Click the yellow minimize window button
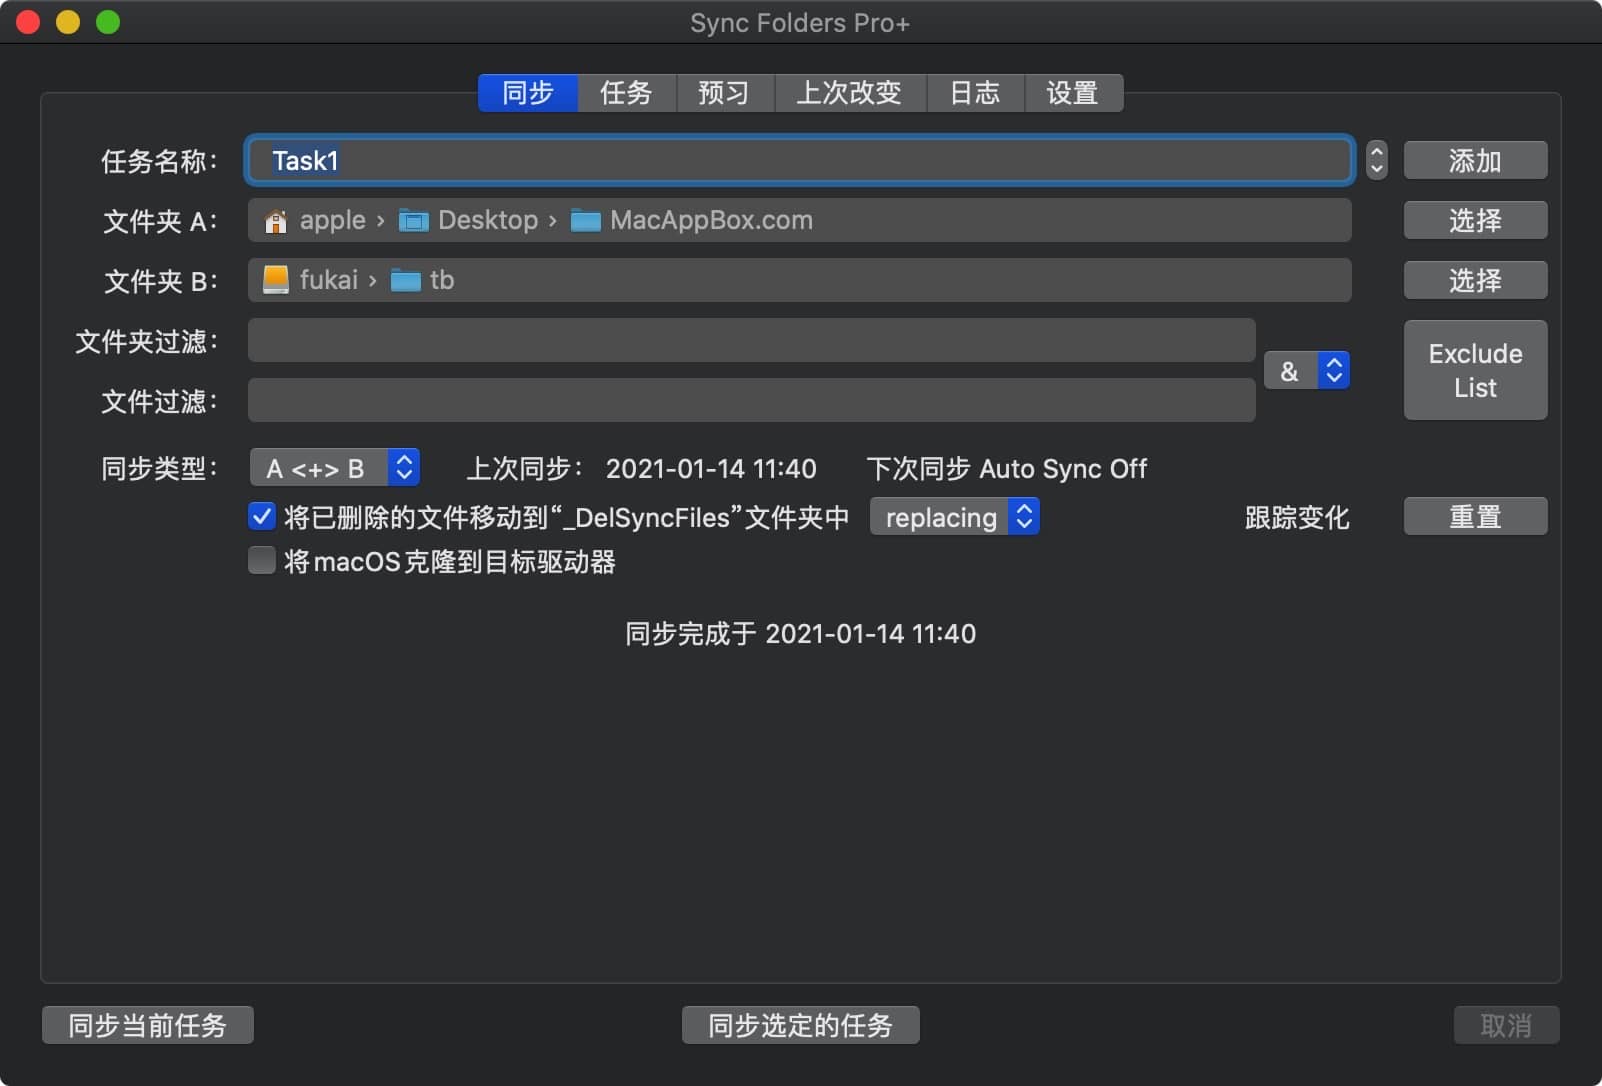This screenshot has height=1086, width=1602. coord(68,22)
